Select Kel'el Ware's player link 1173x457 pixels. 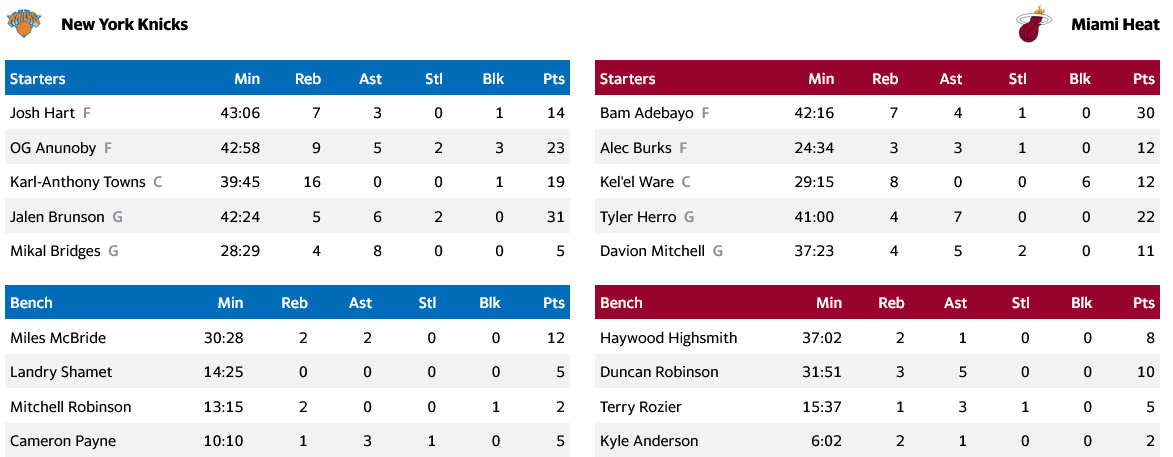point(636,182)
